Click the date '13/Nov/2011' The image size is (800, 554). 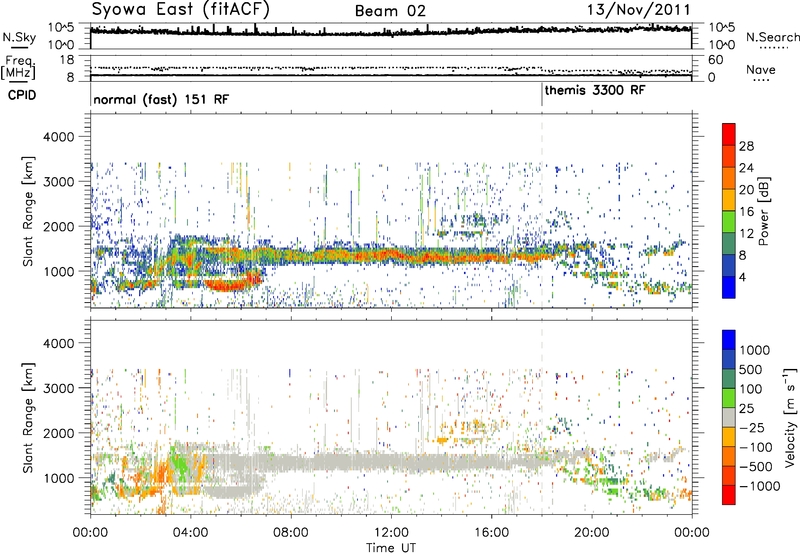click(639, 10)
